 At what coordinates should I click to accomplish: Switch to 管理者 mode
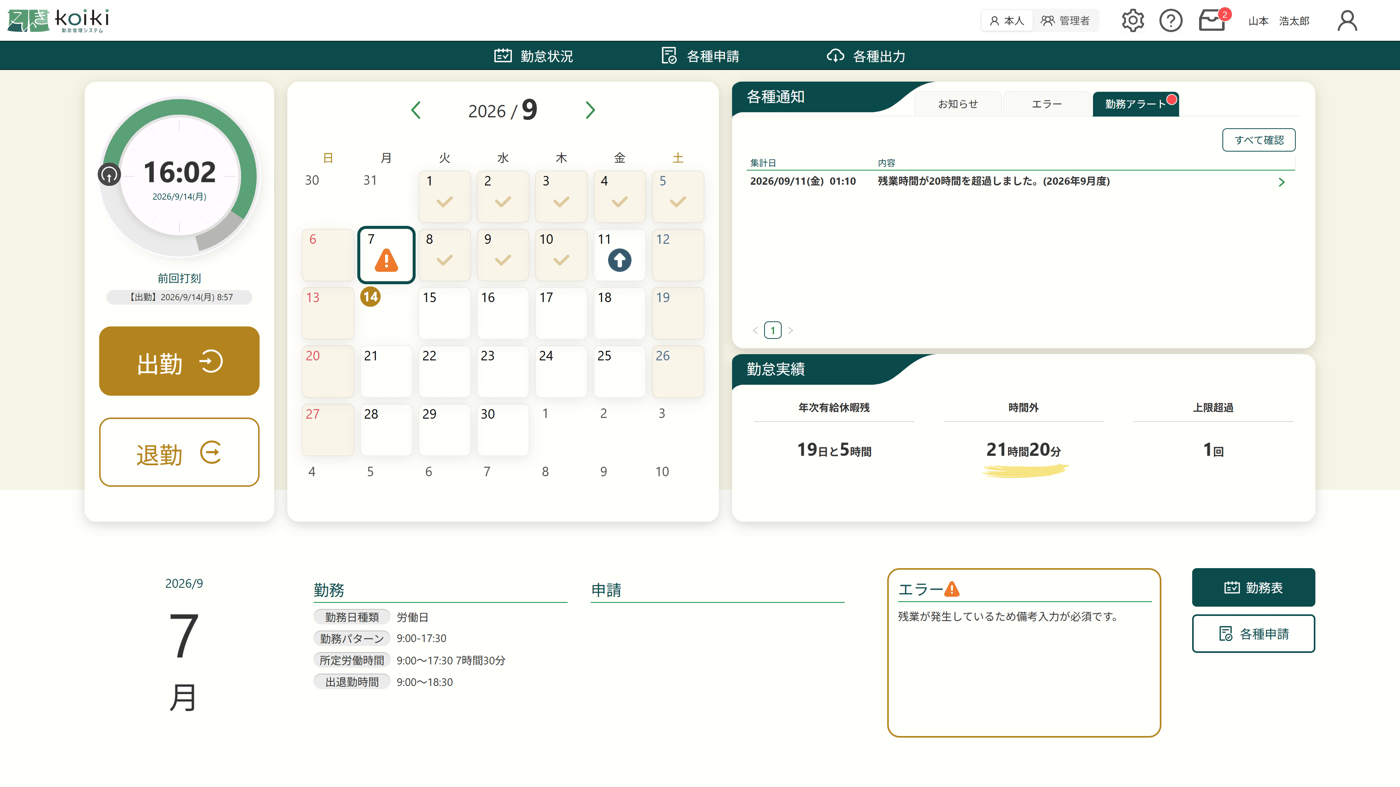coord(1066,20)
